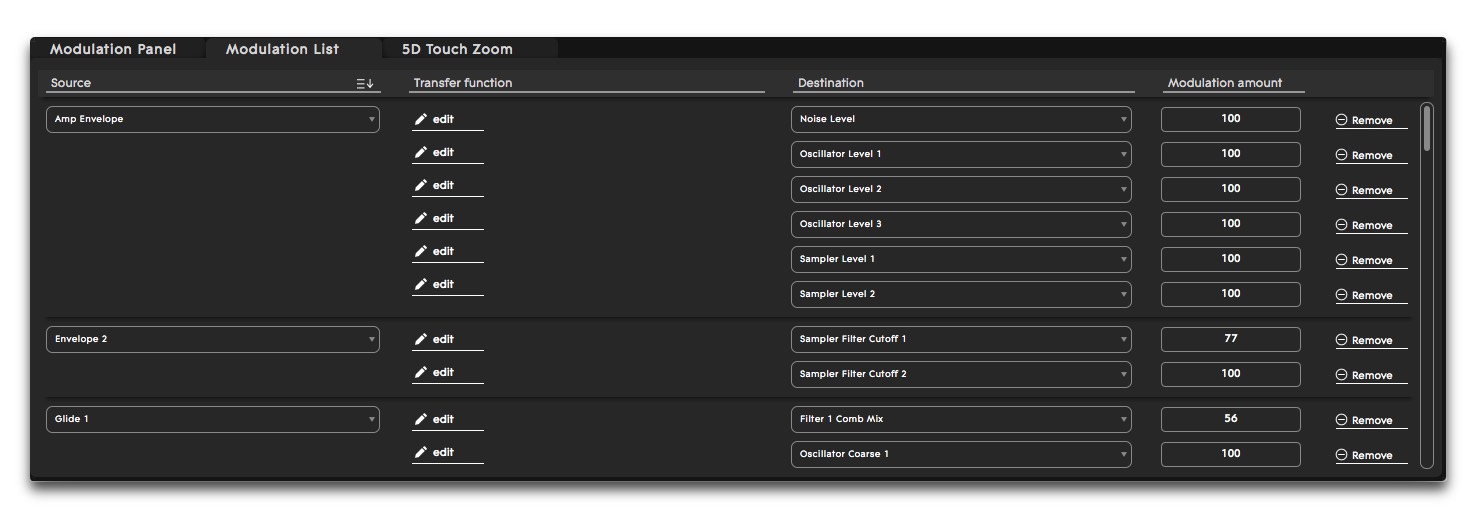Open the Amp Envelope source dropdown
This screenshot has width=1478, height=518.
tap(213, 119)
